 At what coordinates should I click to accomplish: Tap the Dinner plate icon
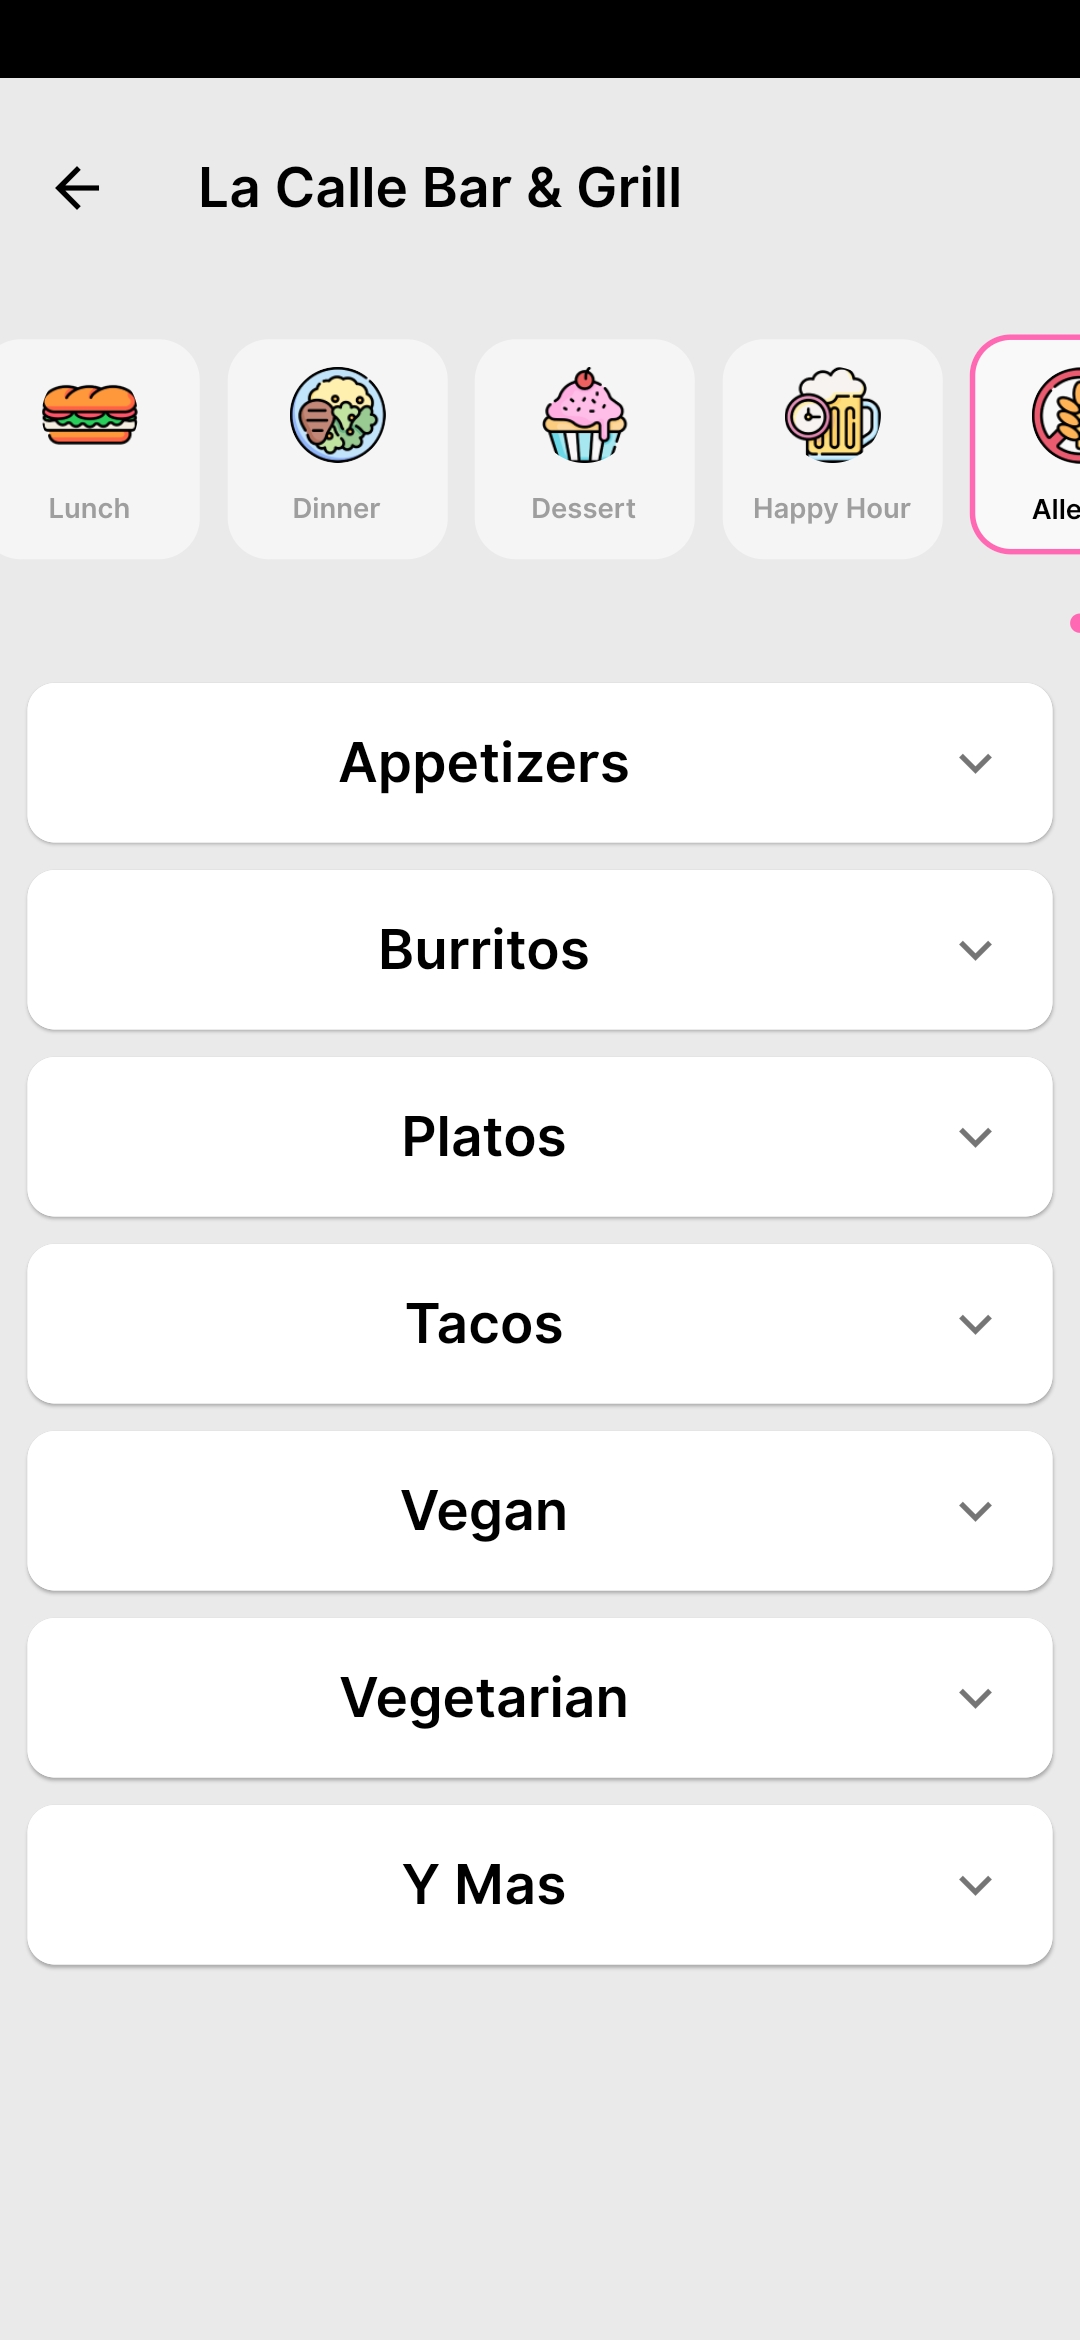coord(337,414)
